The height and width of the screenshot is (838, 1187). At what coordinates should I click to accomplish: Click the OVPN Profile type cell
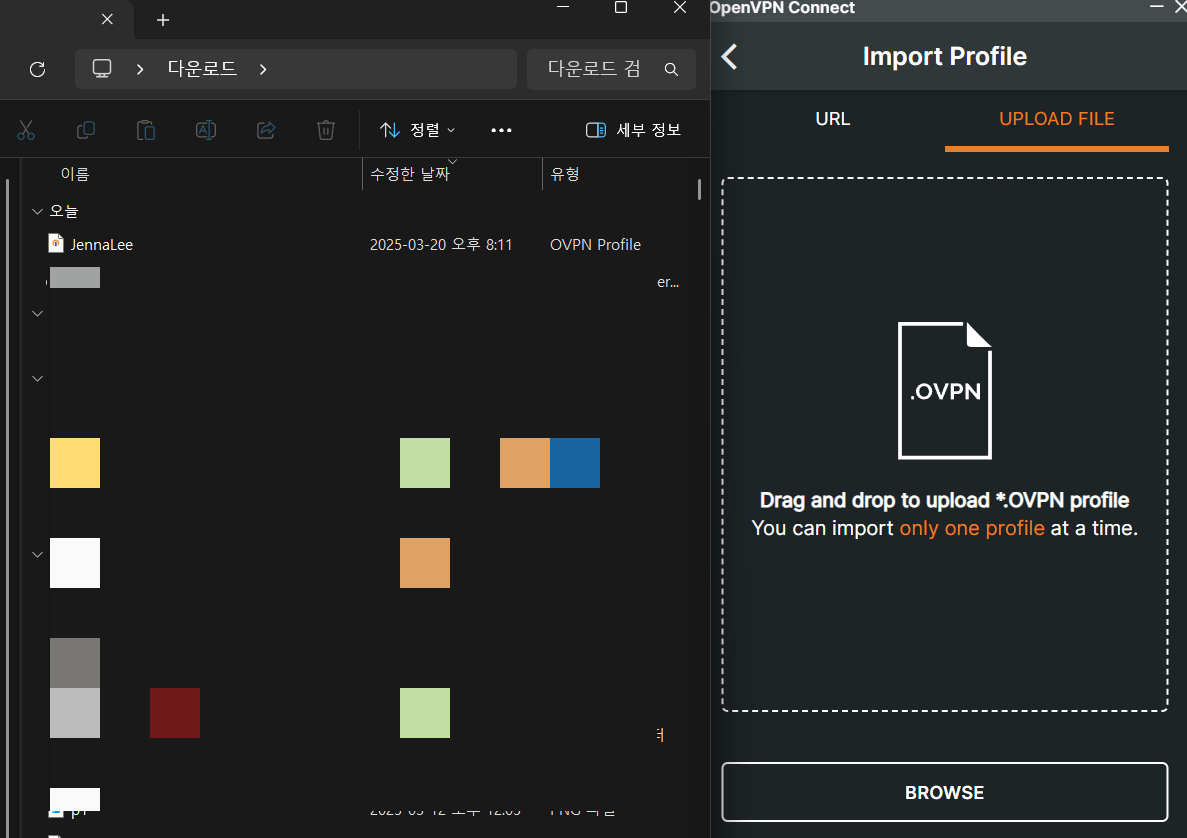coord(595,245)
